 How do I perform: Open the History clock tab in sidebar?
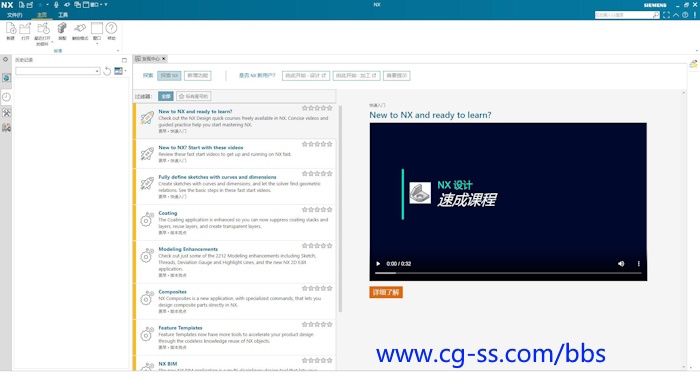(x=6, y=97)
